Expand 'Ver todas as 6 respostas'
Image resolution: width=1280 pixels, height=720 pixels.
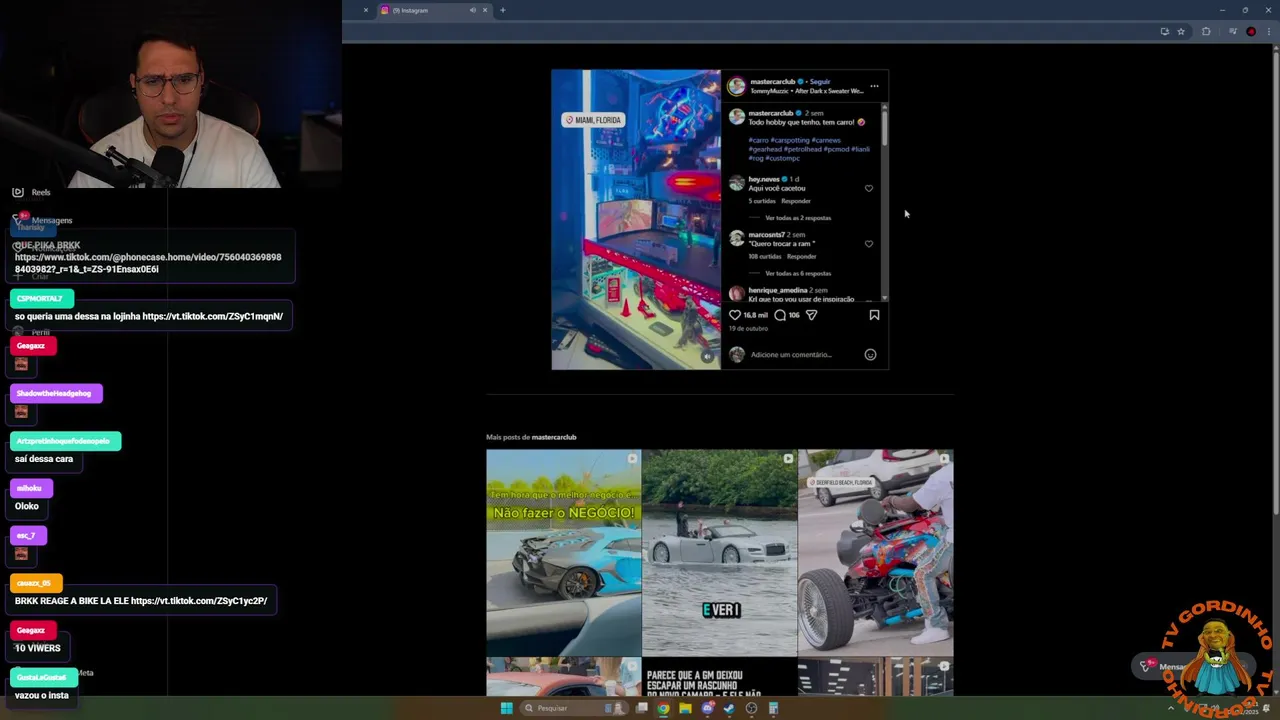tap(798, 273)
